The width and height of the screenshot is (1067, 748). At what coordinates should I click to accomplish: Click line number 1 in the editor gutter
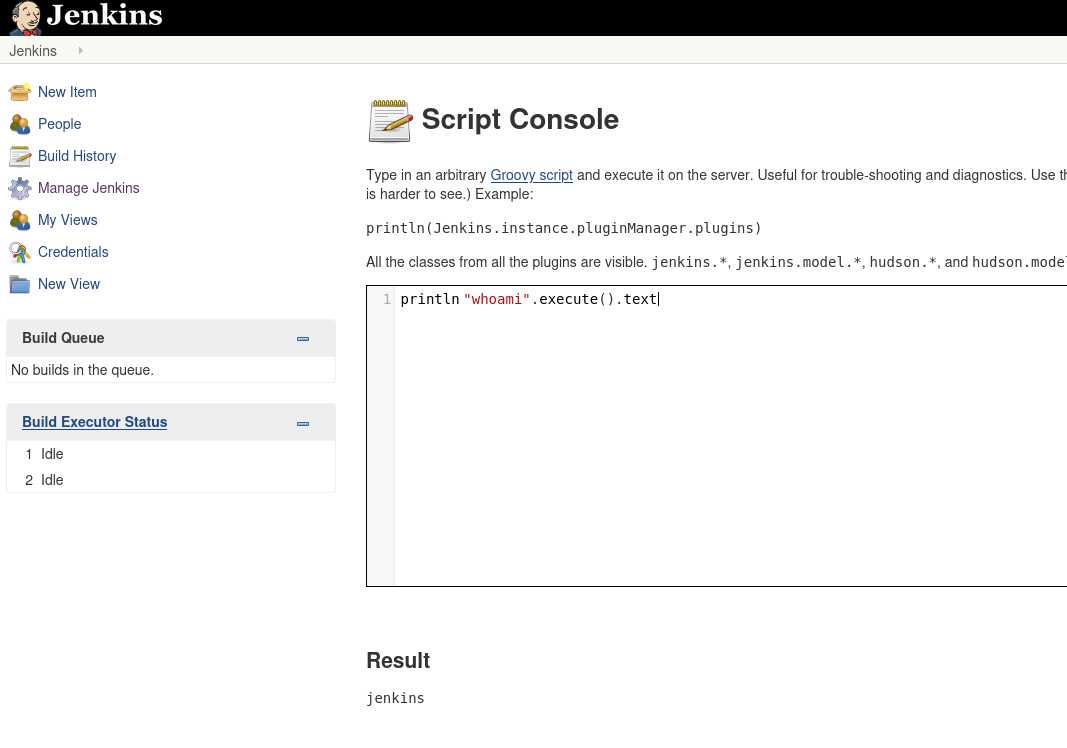[387, 299]
